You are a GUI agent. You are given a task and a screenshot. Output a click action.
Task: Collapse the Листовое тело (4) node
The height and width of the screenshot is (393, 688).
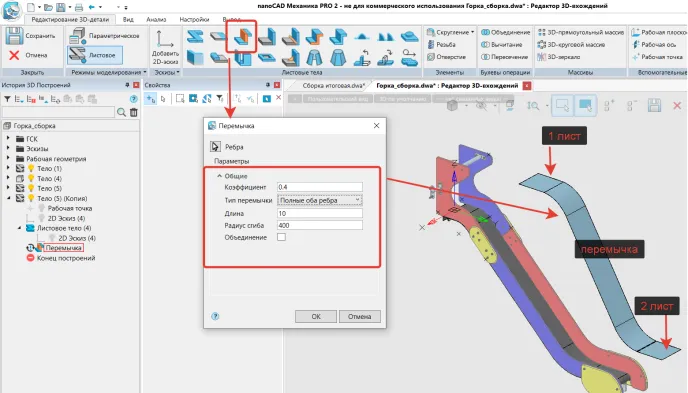pos(19,228)
